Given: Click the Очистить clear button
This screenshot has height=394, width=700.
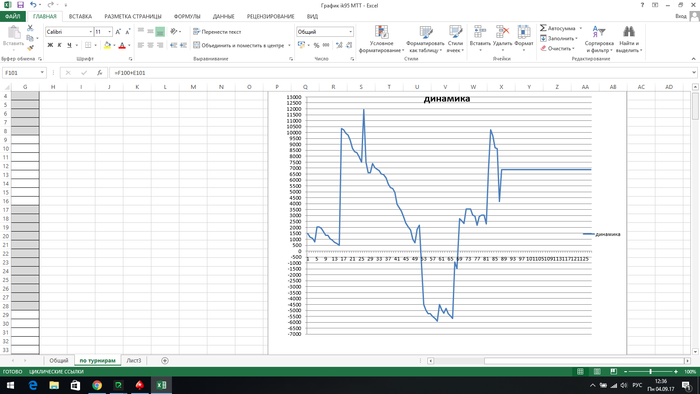Looking at the screenshot, I should coord(558,48).
